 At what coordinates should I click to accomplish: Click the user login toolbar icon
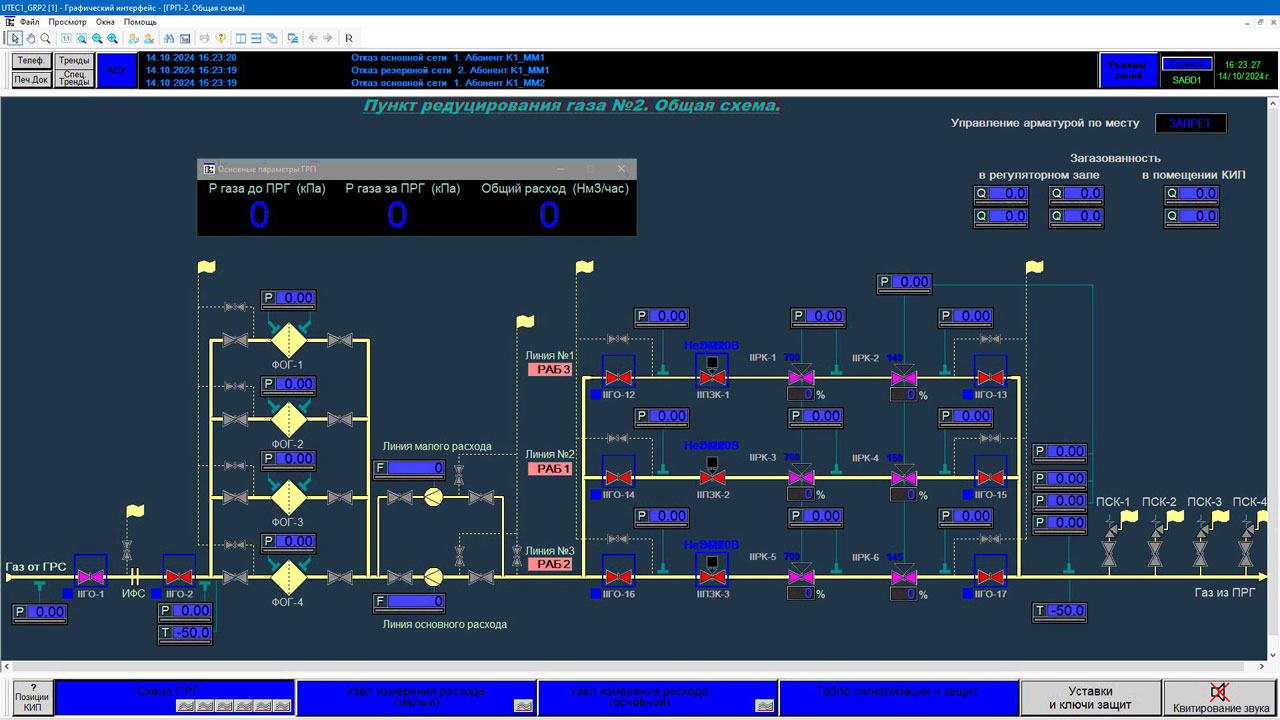pos(133,38)
